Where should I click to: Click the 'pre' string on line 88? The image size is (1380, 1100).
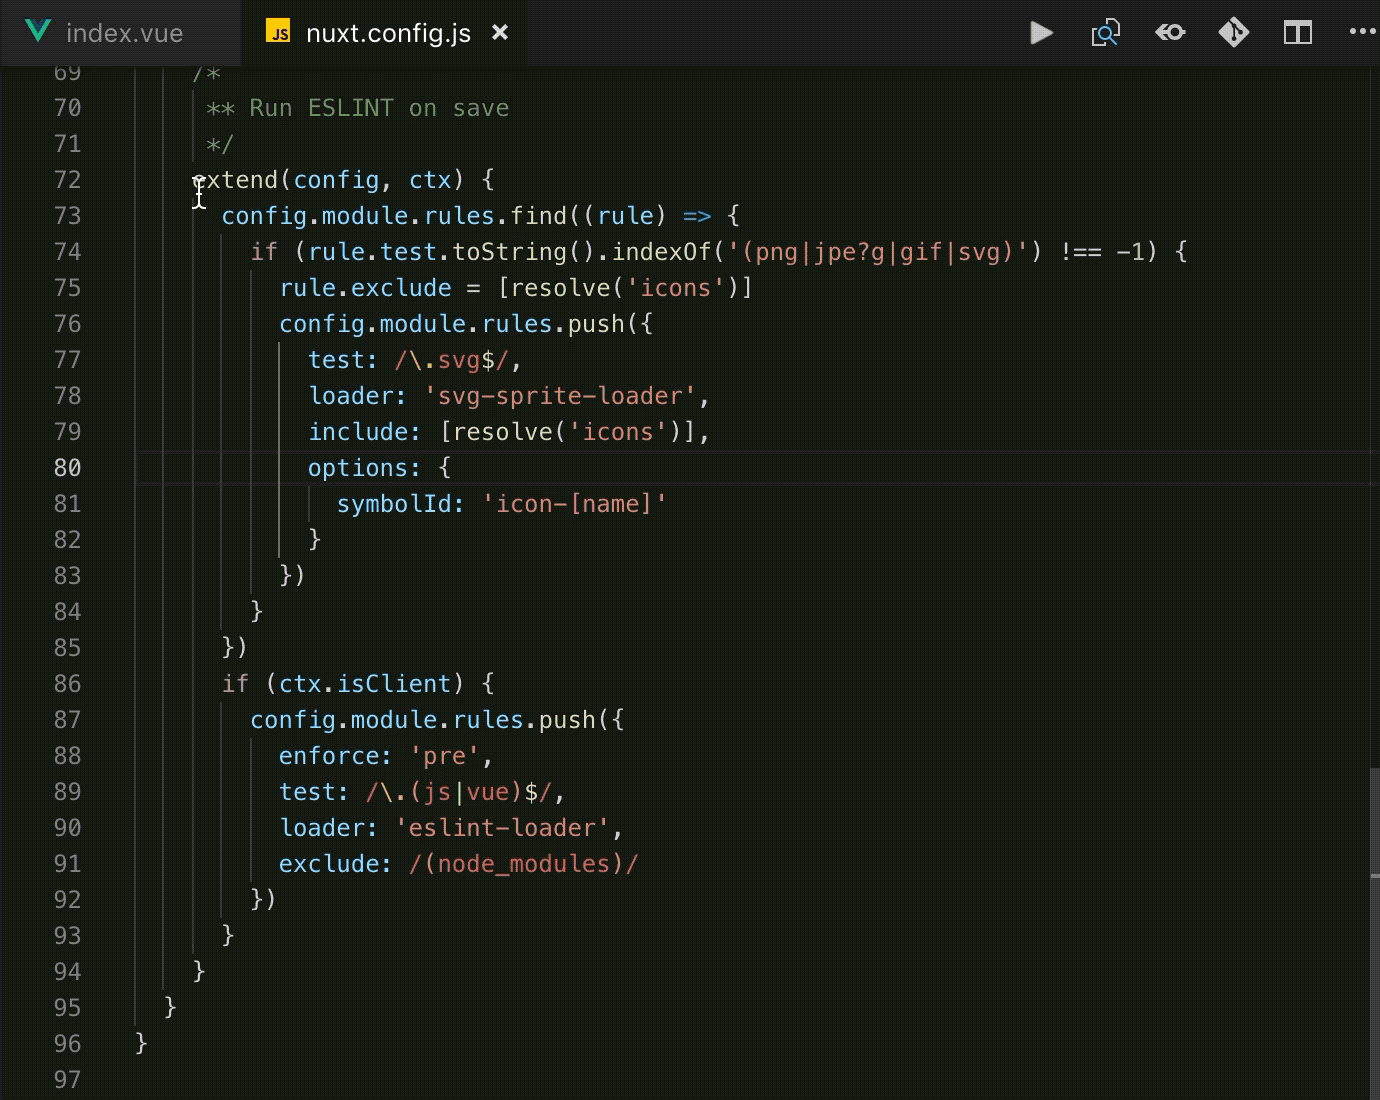(445, 756)
